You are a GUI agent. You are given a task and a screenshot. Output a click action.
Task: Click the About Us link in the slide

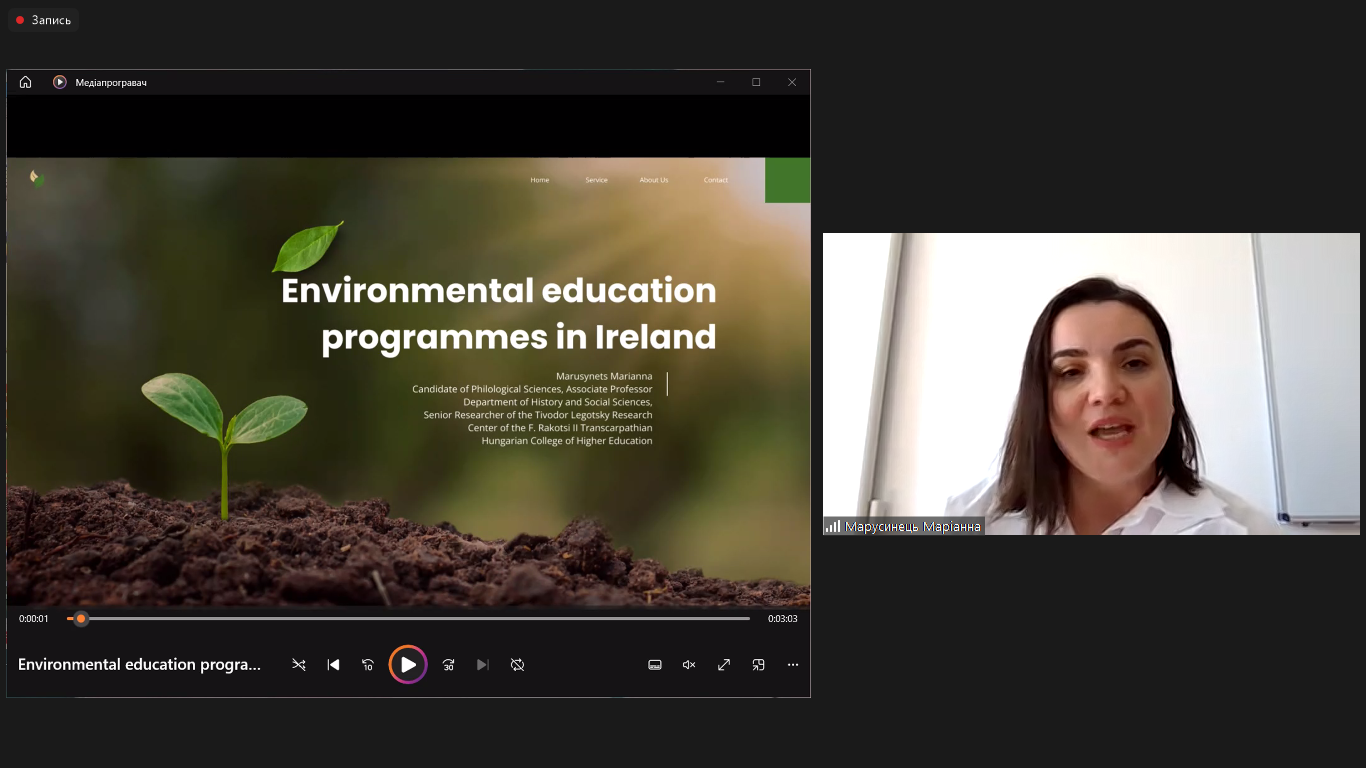(654, 180)
